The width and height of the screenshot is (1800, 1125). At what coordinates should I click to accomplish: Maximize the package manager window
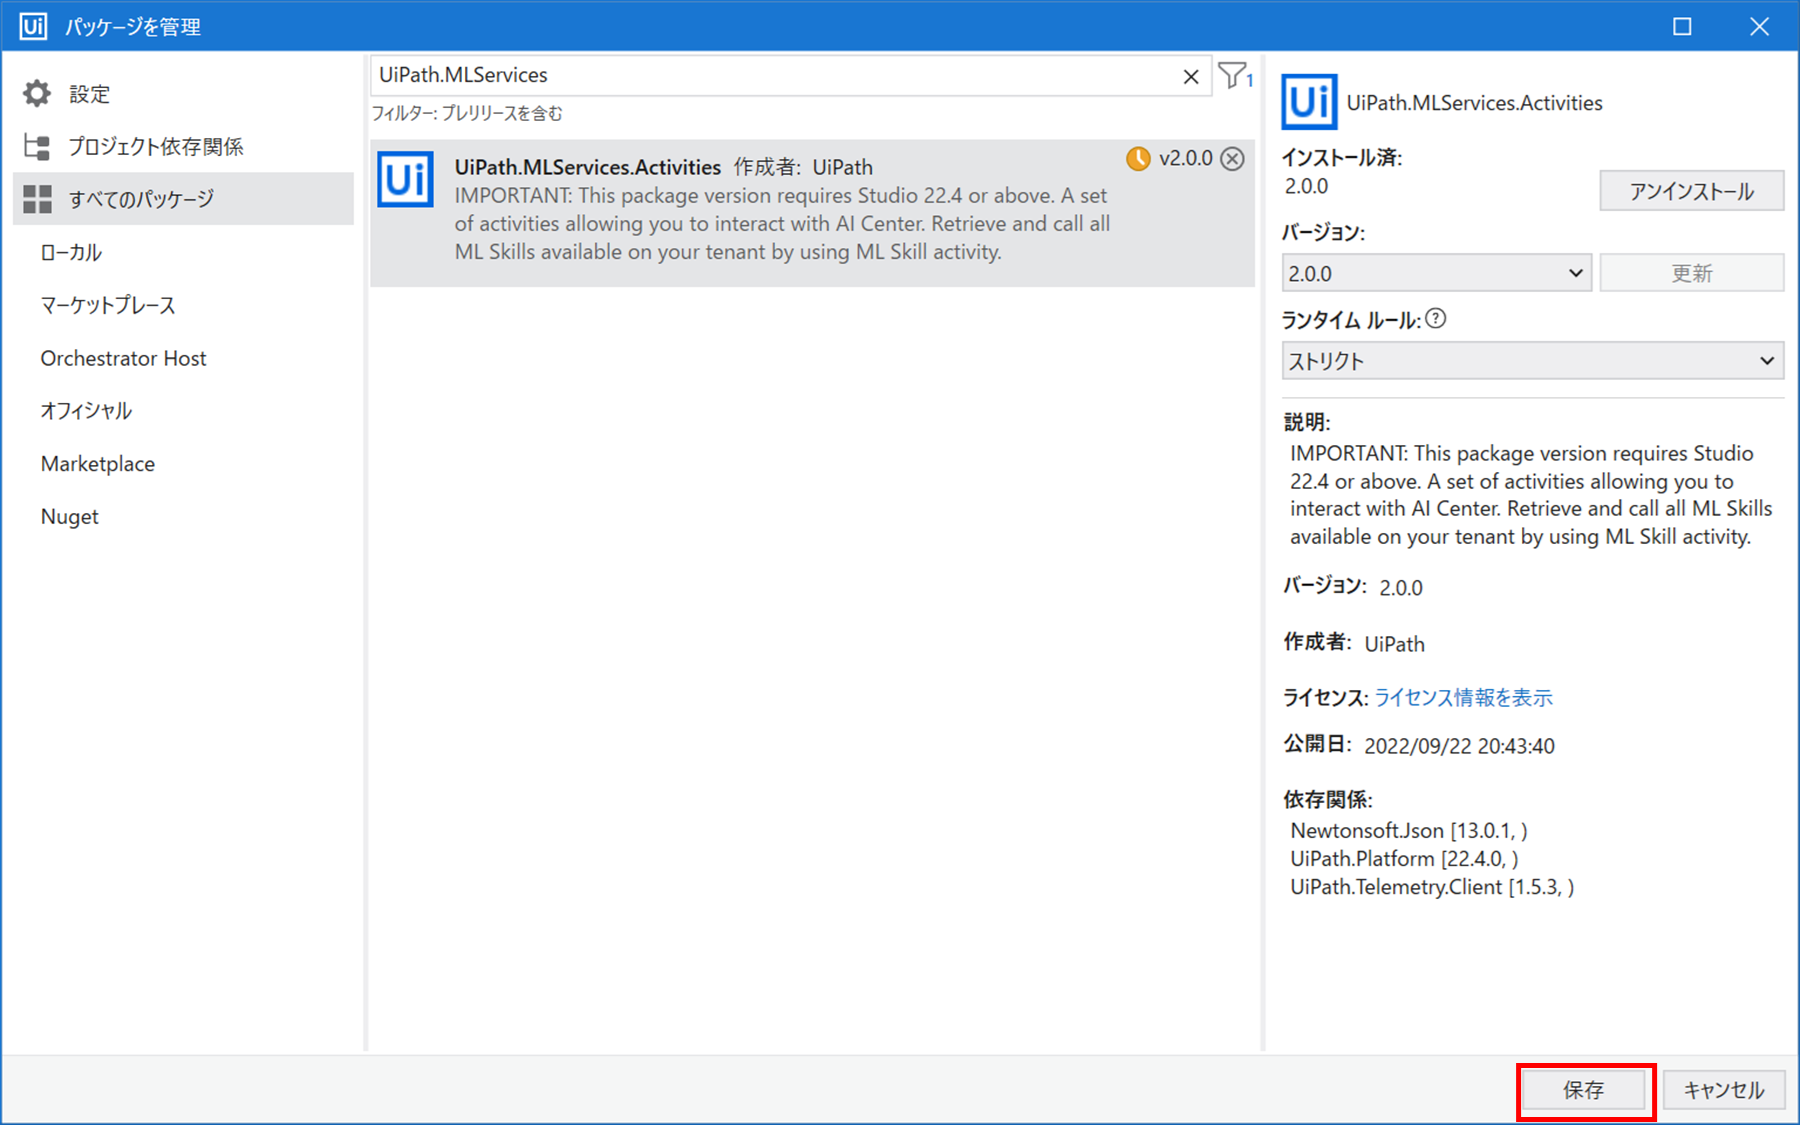click(1682, 26)
